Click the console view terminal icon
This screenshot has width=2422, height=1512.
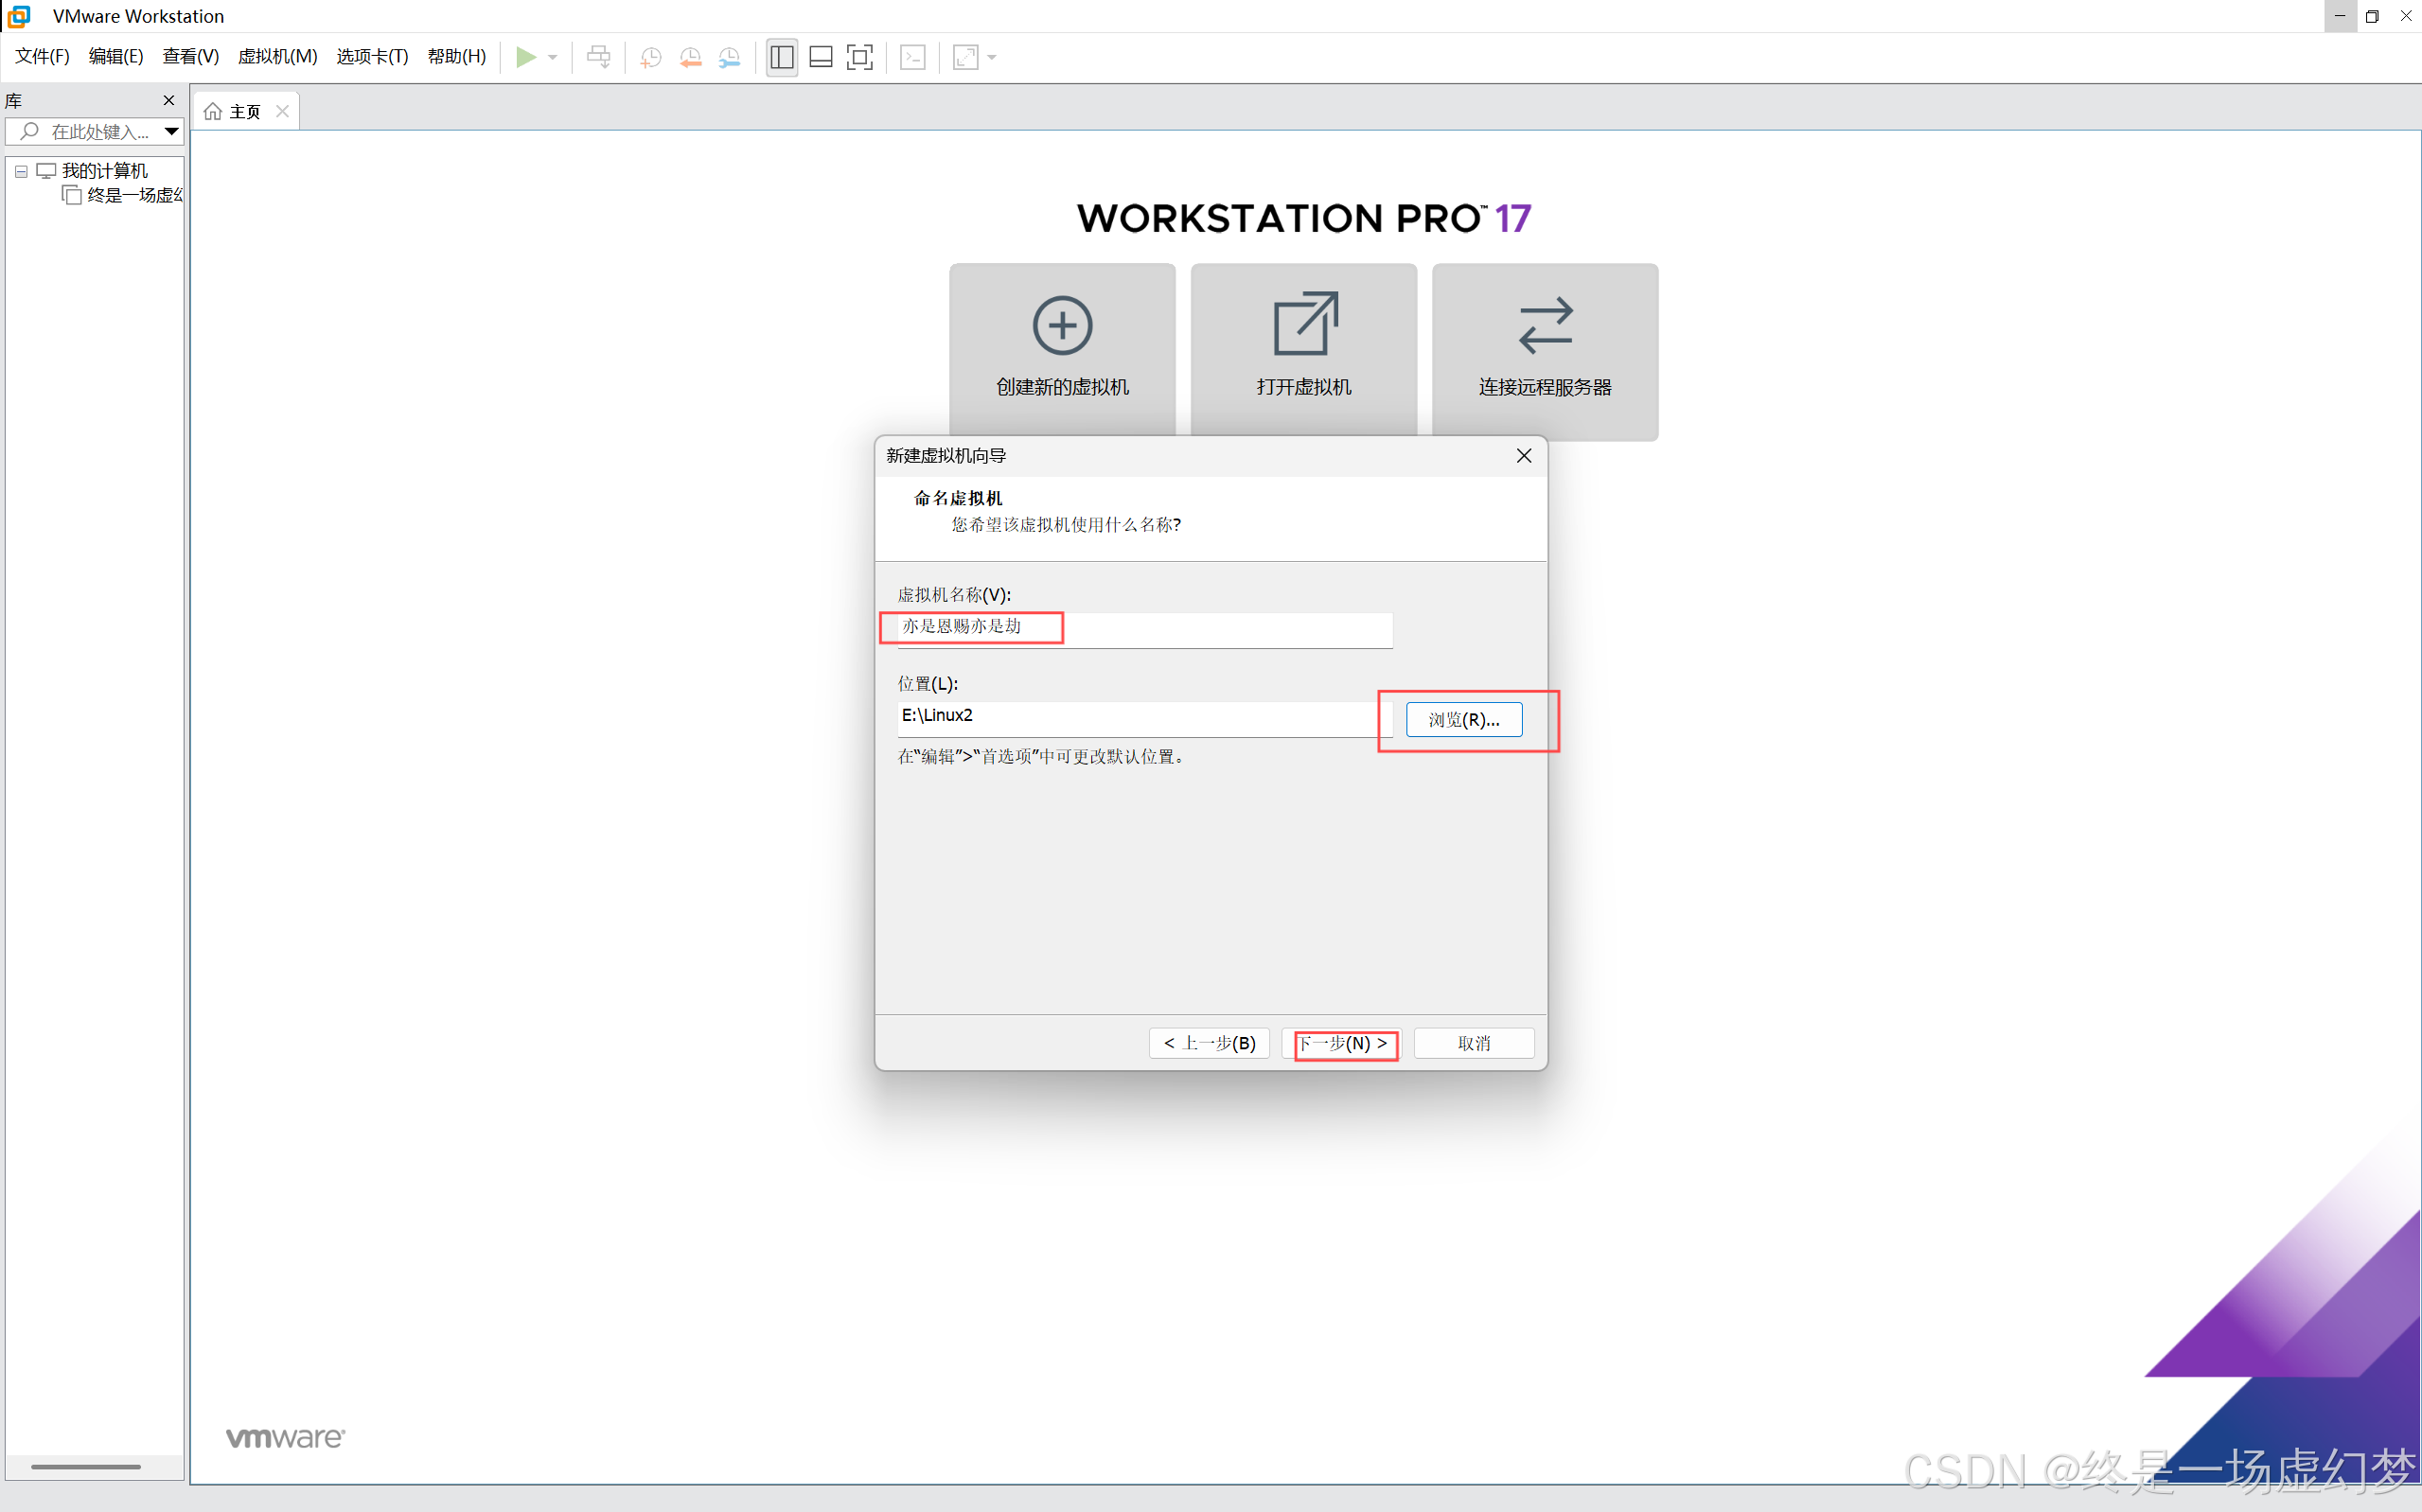[913, 57]
